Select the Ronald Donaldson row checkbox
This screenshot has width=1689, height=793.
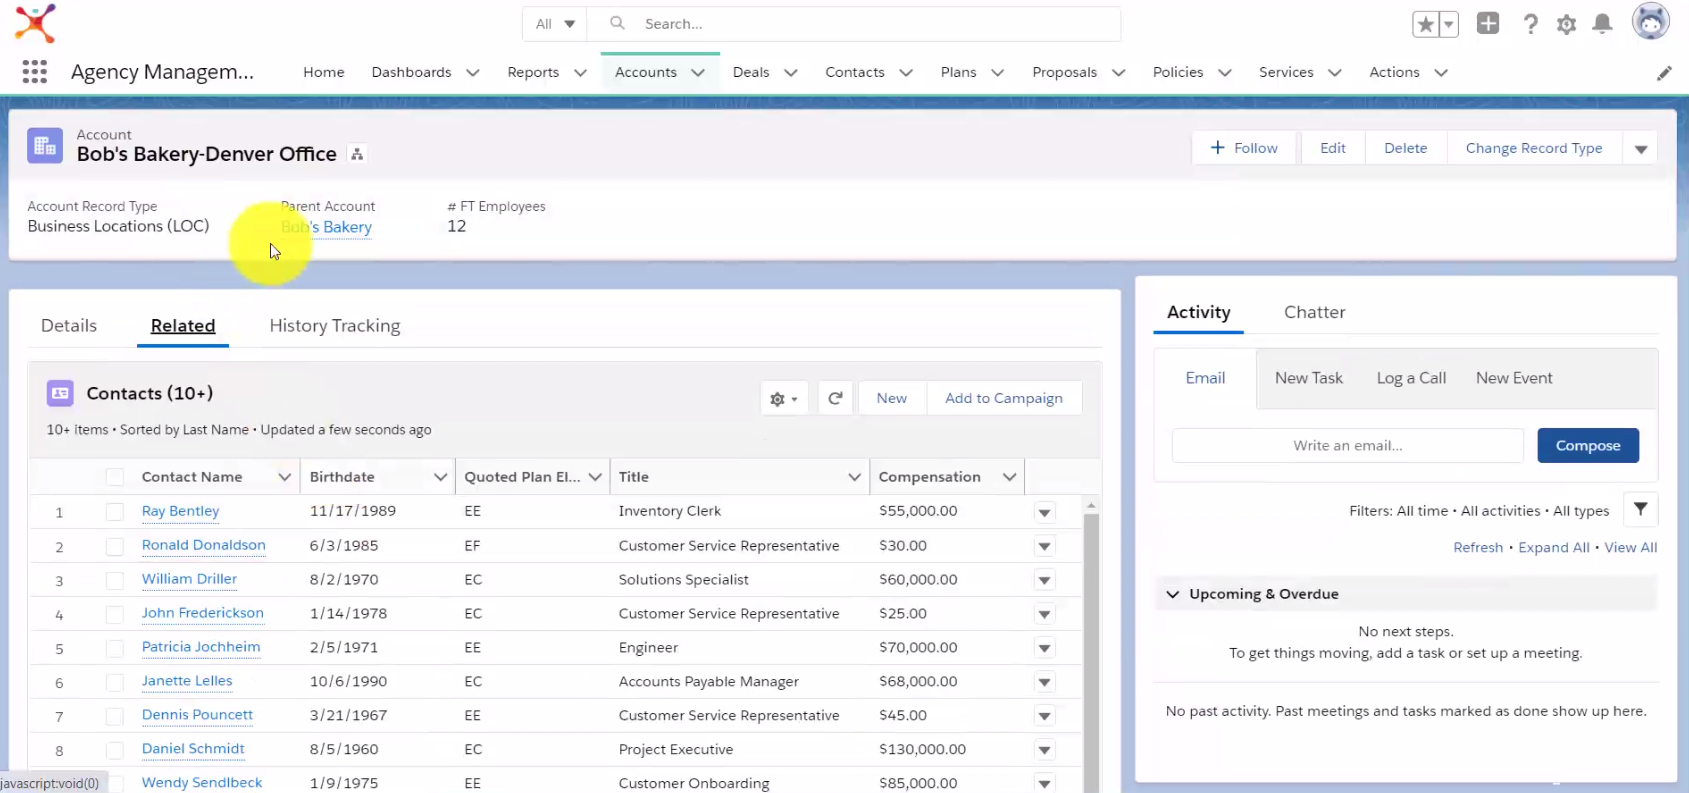click(115, 546)
